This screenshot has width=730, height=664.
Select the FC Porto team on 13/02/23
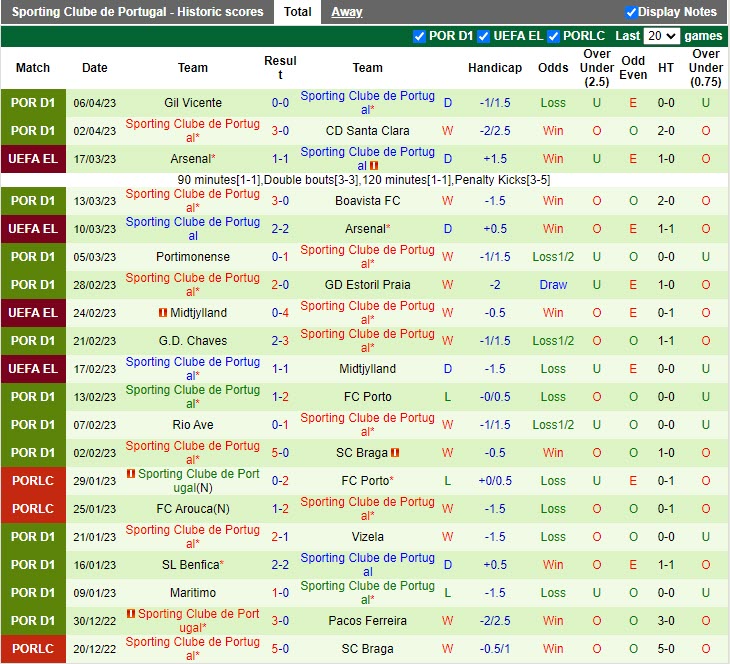(x=367, y=397)
